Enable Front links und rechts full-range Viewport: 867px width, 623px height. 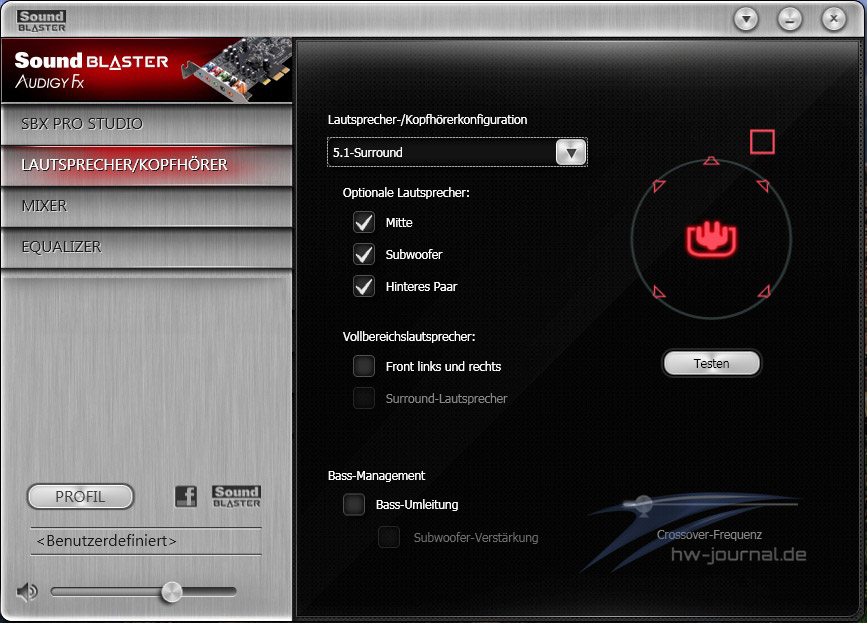364,366
